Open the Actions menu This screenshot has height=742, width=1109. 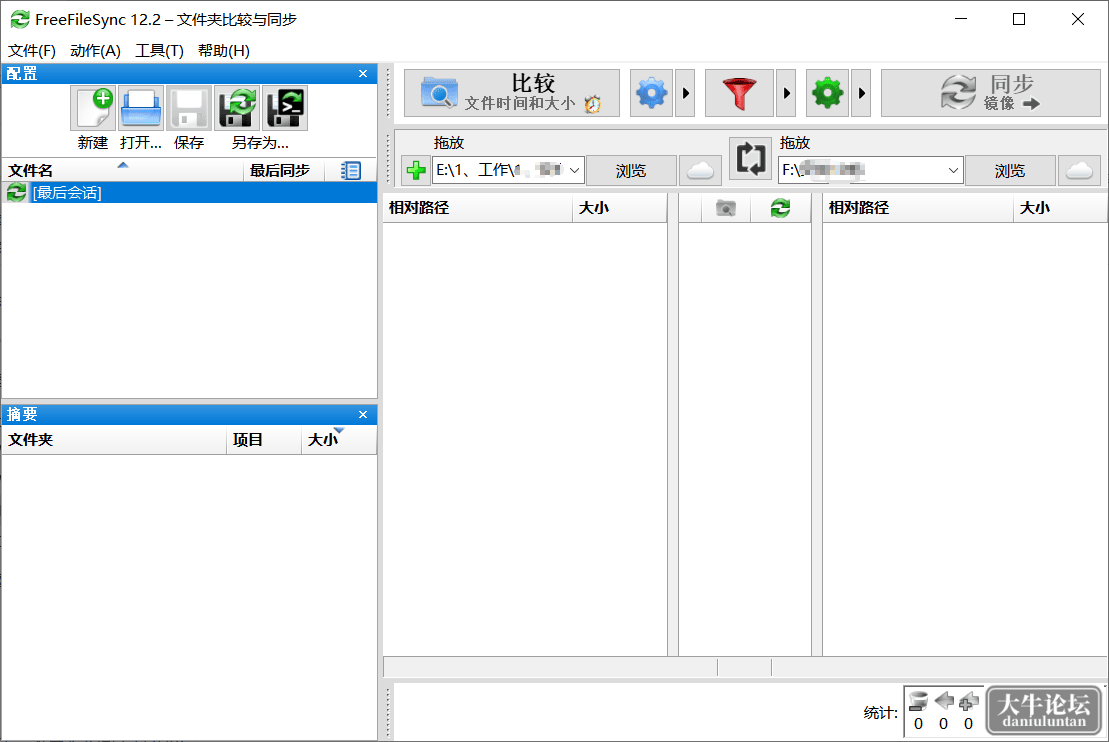[x=95, y=51]
